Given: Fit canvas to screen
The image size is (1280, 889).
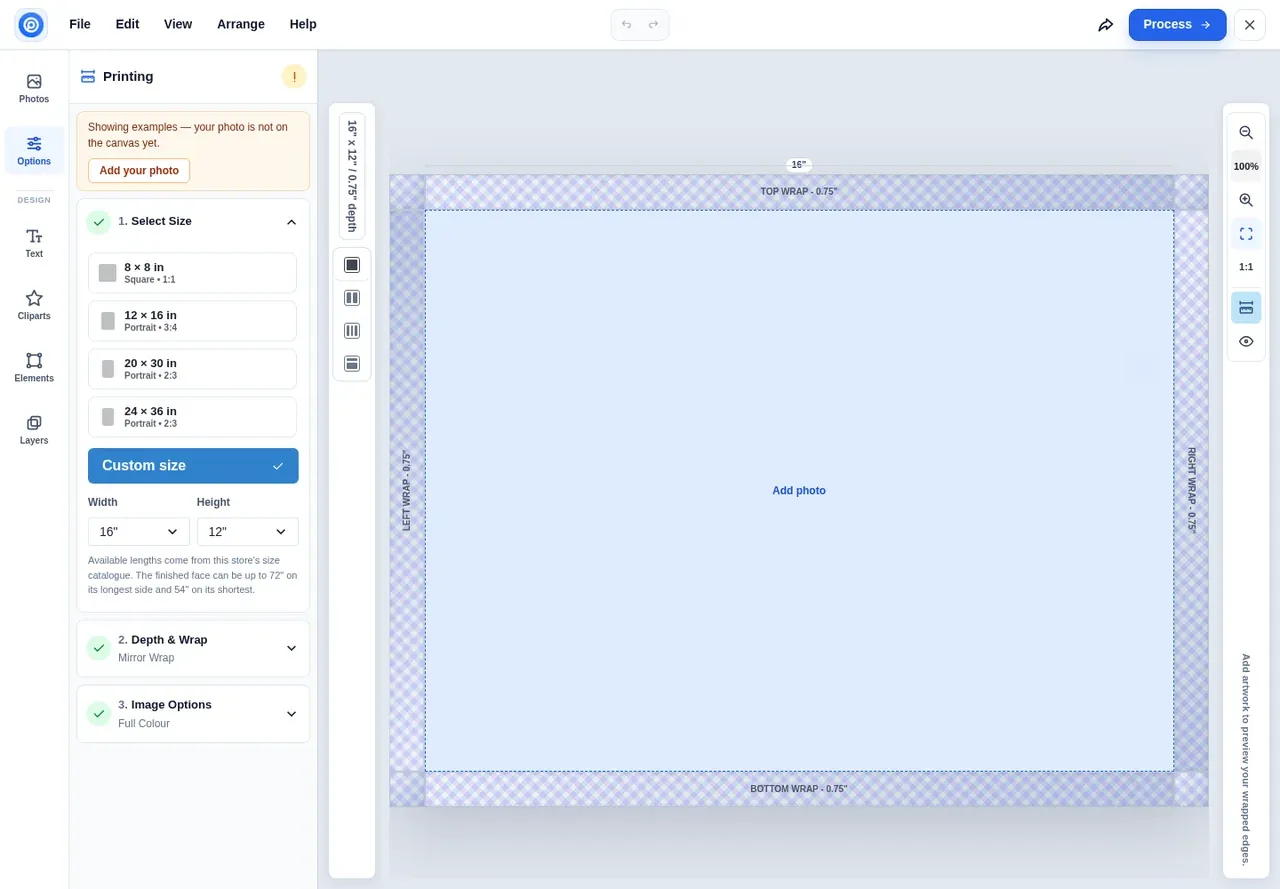Looking at the screenshot, I should [x=1246, y=234].
